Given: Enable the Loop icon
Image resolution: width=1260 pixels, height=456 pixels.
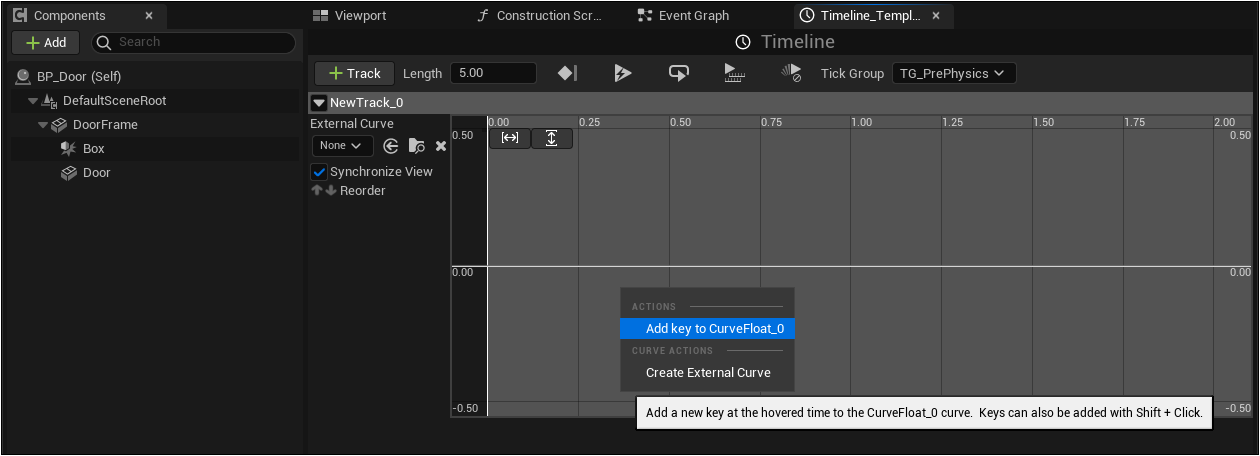Looking at the screenshot, I should click(679, 73).
